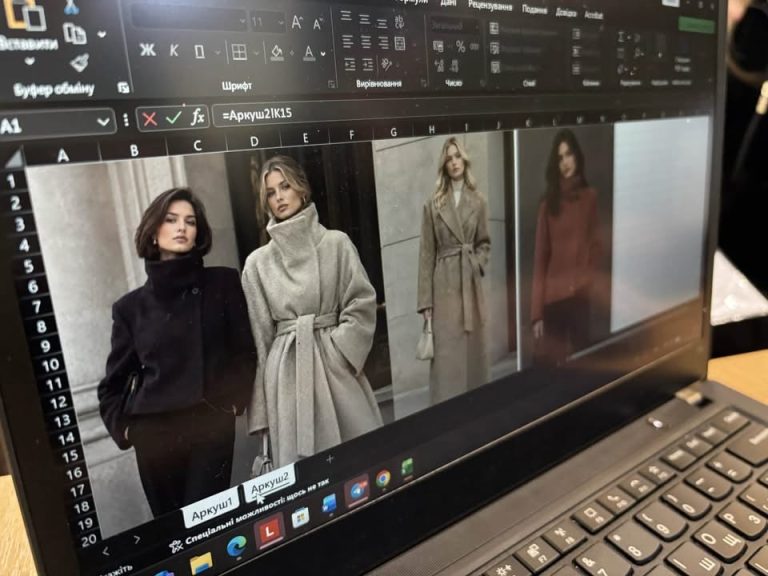768x576 pixels.
Task: Toggle underline formatting with the underlined П button
Action: 199,51
